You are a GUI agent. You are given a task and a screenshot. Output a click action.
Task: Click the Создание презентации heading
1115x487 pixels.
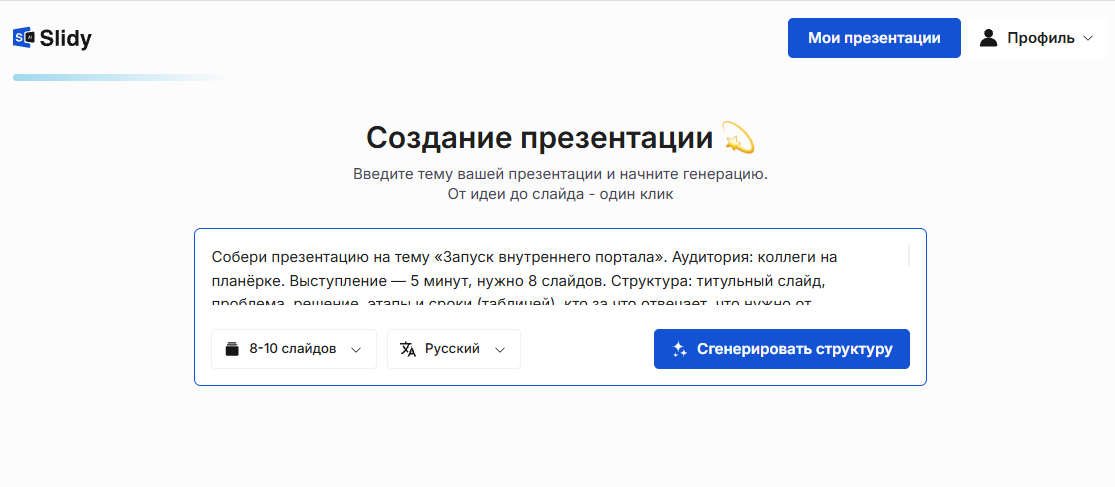[x=539, y=138]
